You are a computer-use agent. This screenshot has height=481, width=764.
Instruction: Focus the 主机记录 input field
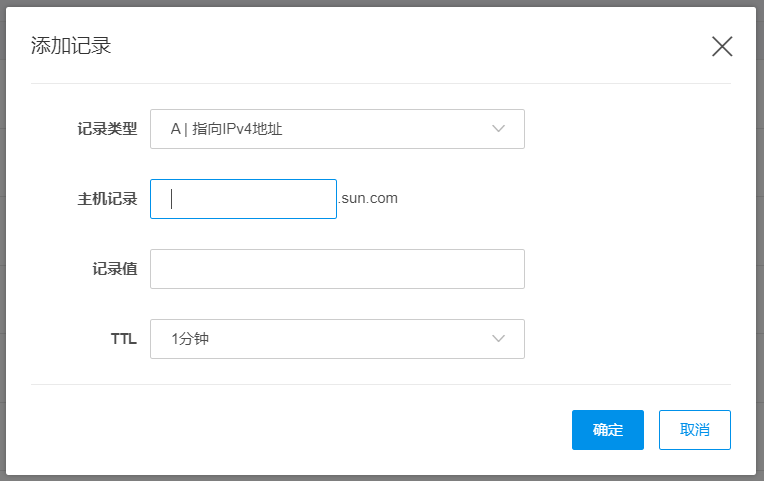pos(243,199)
